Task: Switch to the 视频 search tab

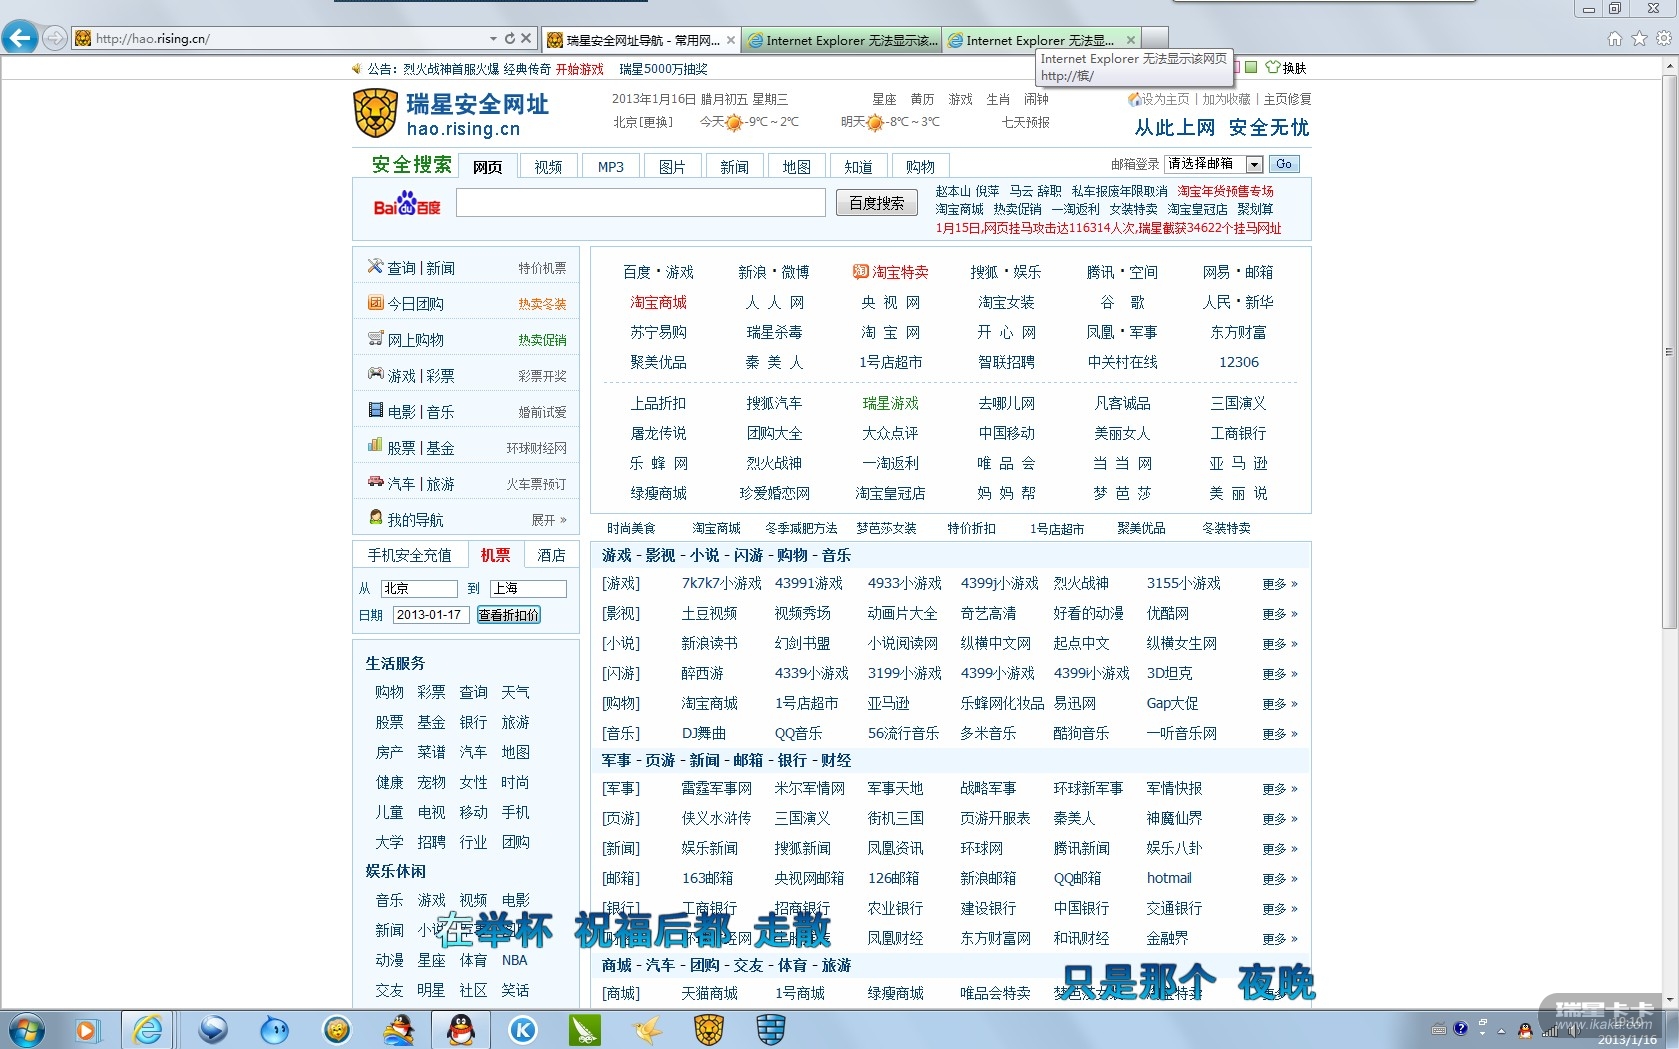Action: [x=548, y=166]
